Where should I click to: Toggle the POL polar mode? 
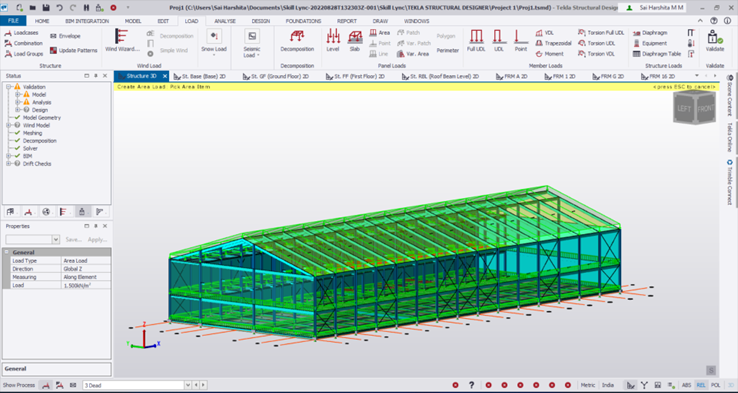pyautogui.click(x=715, y=385)
